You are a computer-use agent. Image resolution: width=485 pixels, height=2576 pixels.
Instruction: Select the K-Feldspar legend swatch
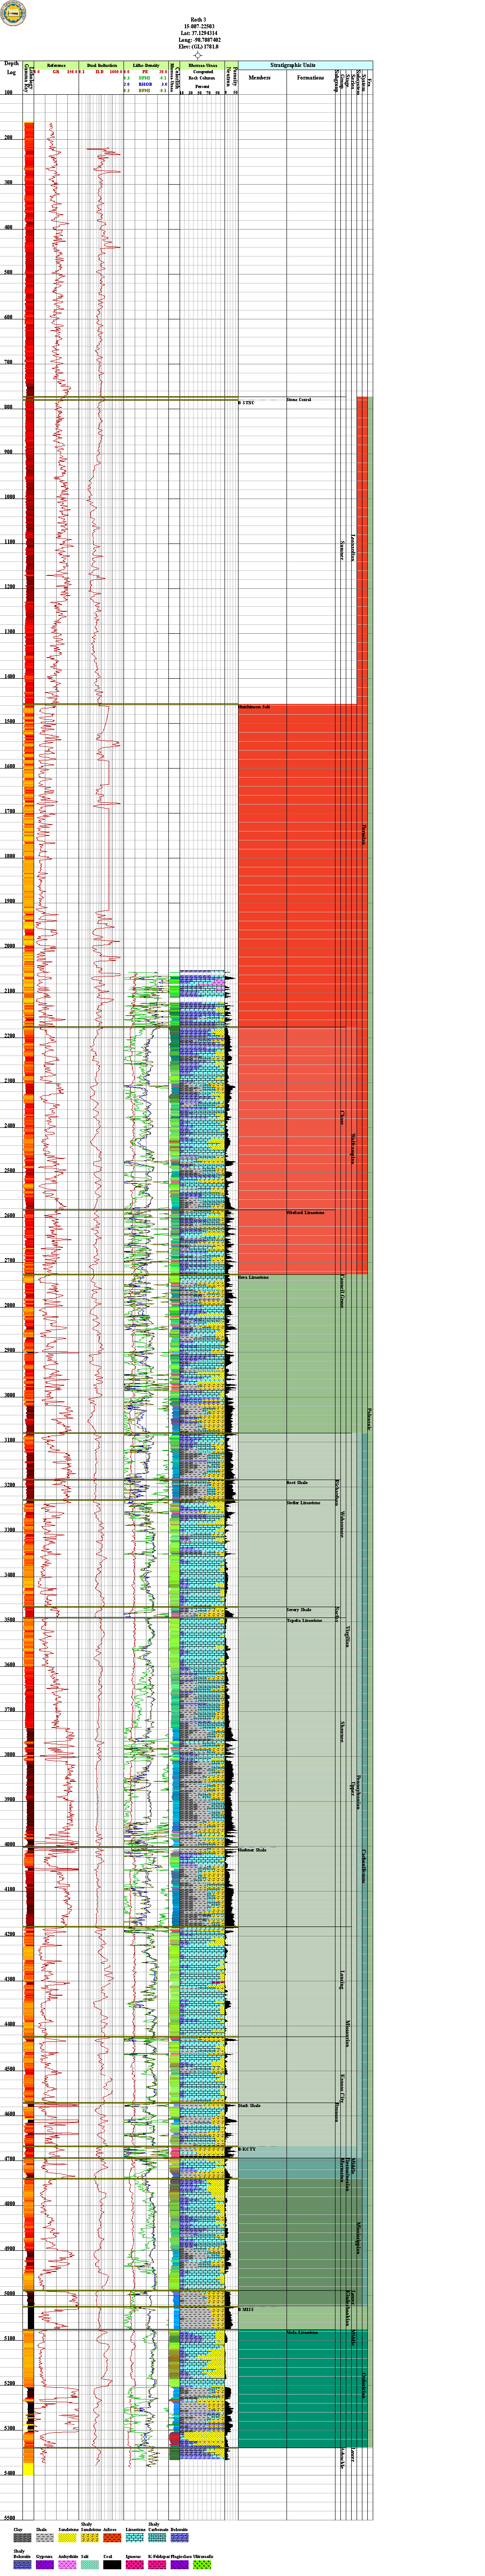157,2565
